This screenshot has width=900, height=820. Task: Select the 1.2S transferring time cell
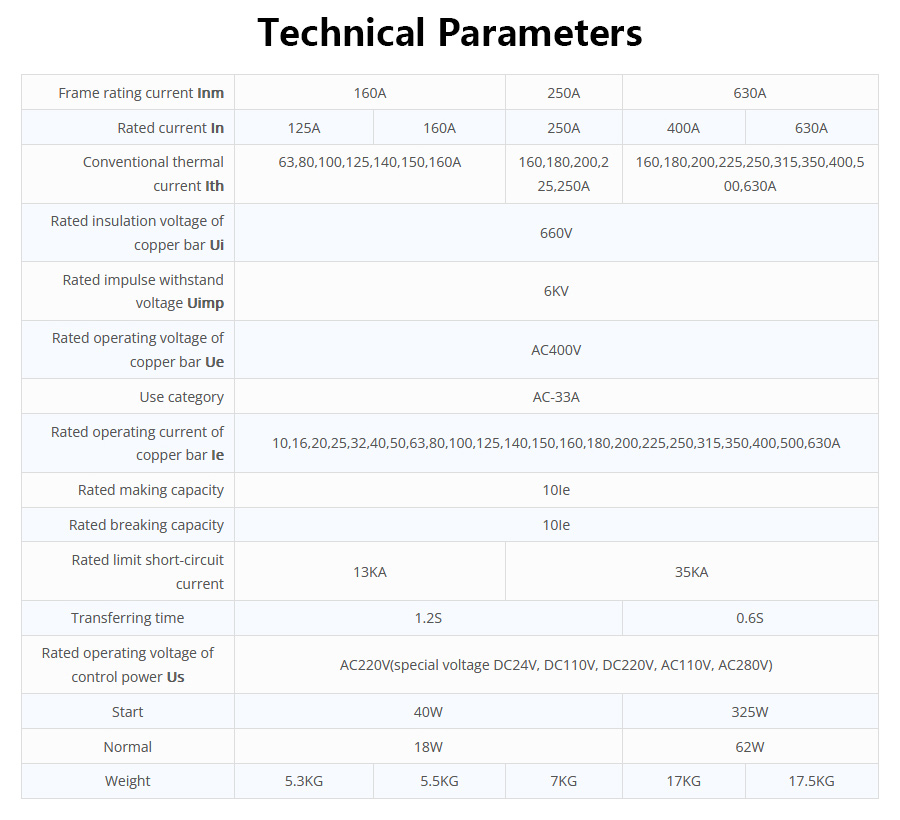428,618
